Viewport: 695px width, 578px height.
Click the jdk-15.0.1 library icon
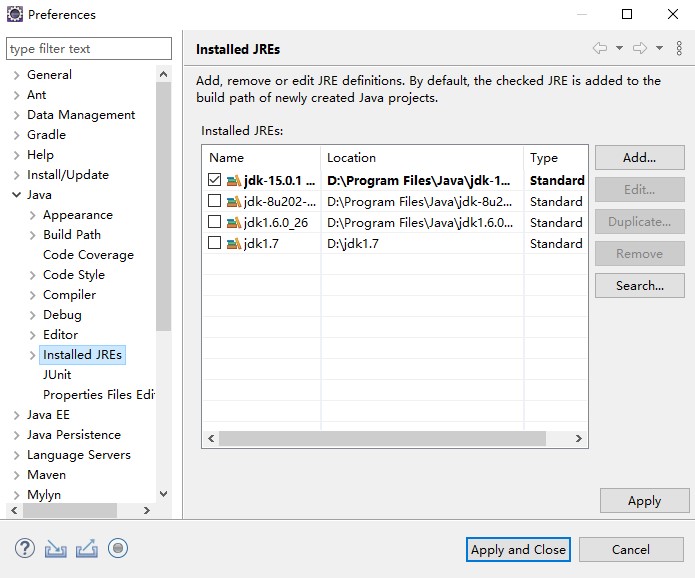coord(234,181)
